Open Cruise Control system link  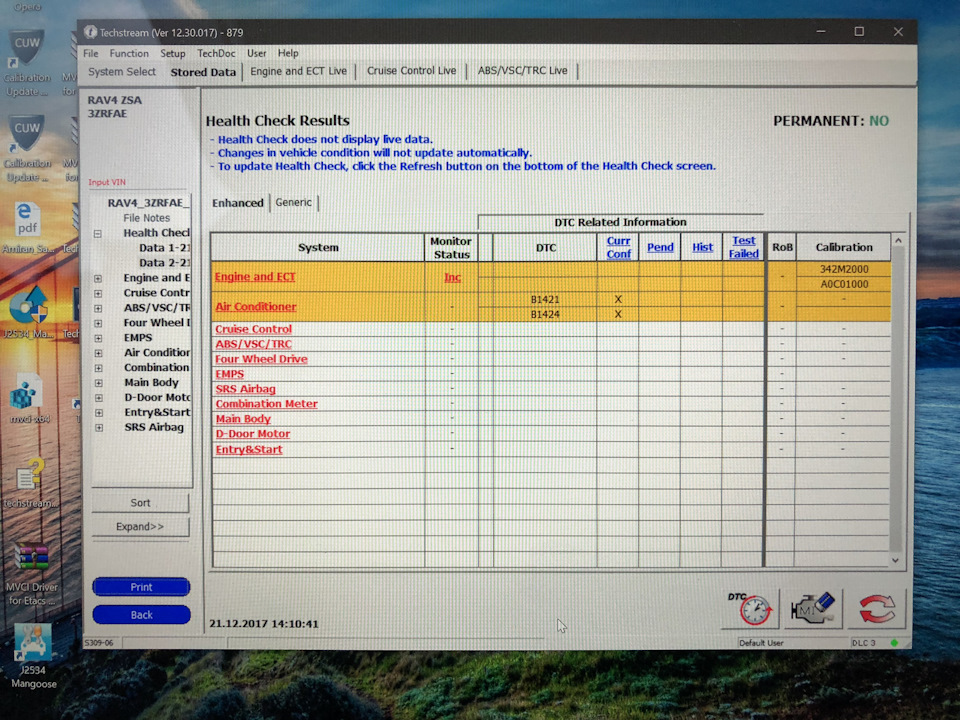253,329
